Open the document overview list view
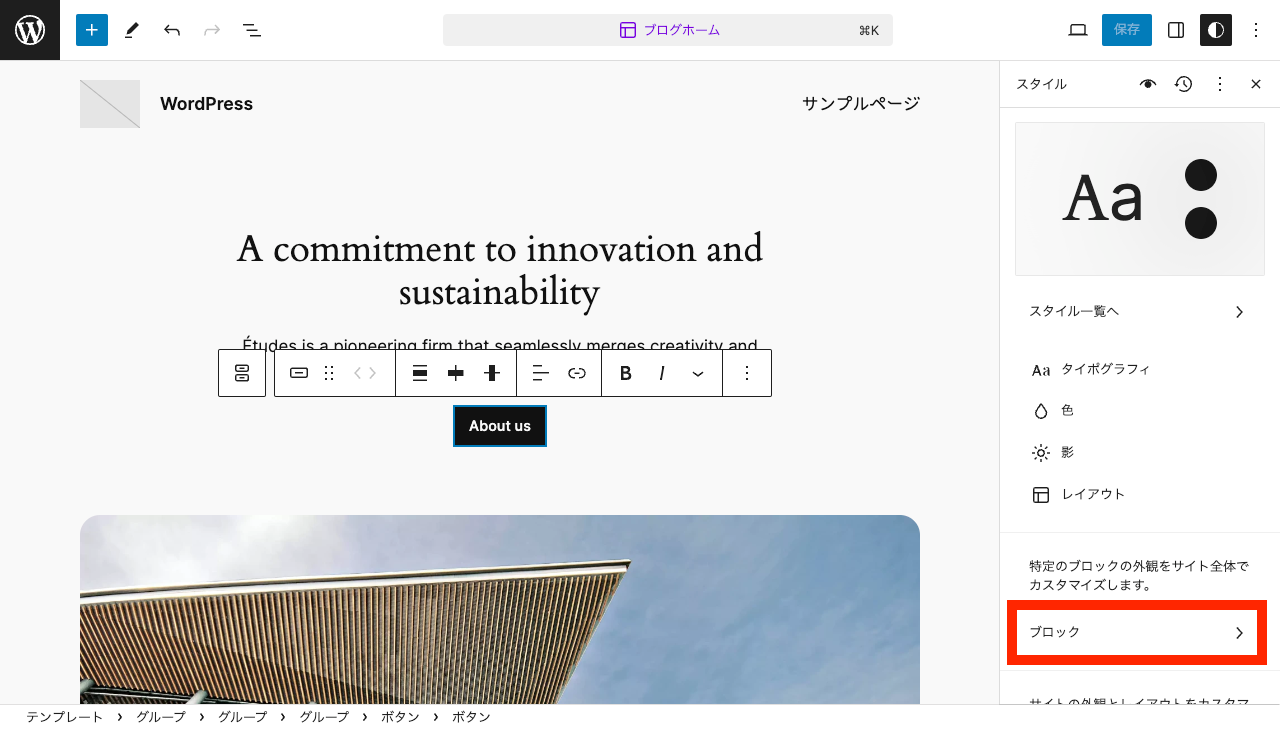This screenshot has height=729, width=1280. click(252, 30)
